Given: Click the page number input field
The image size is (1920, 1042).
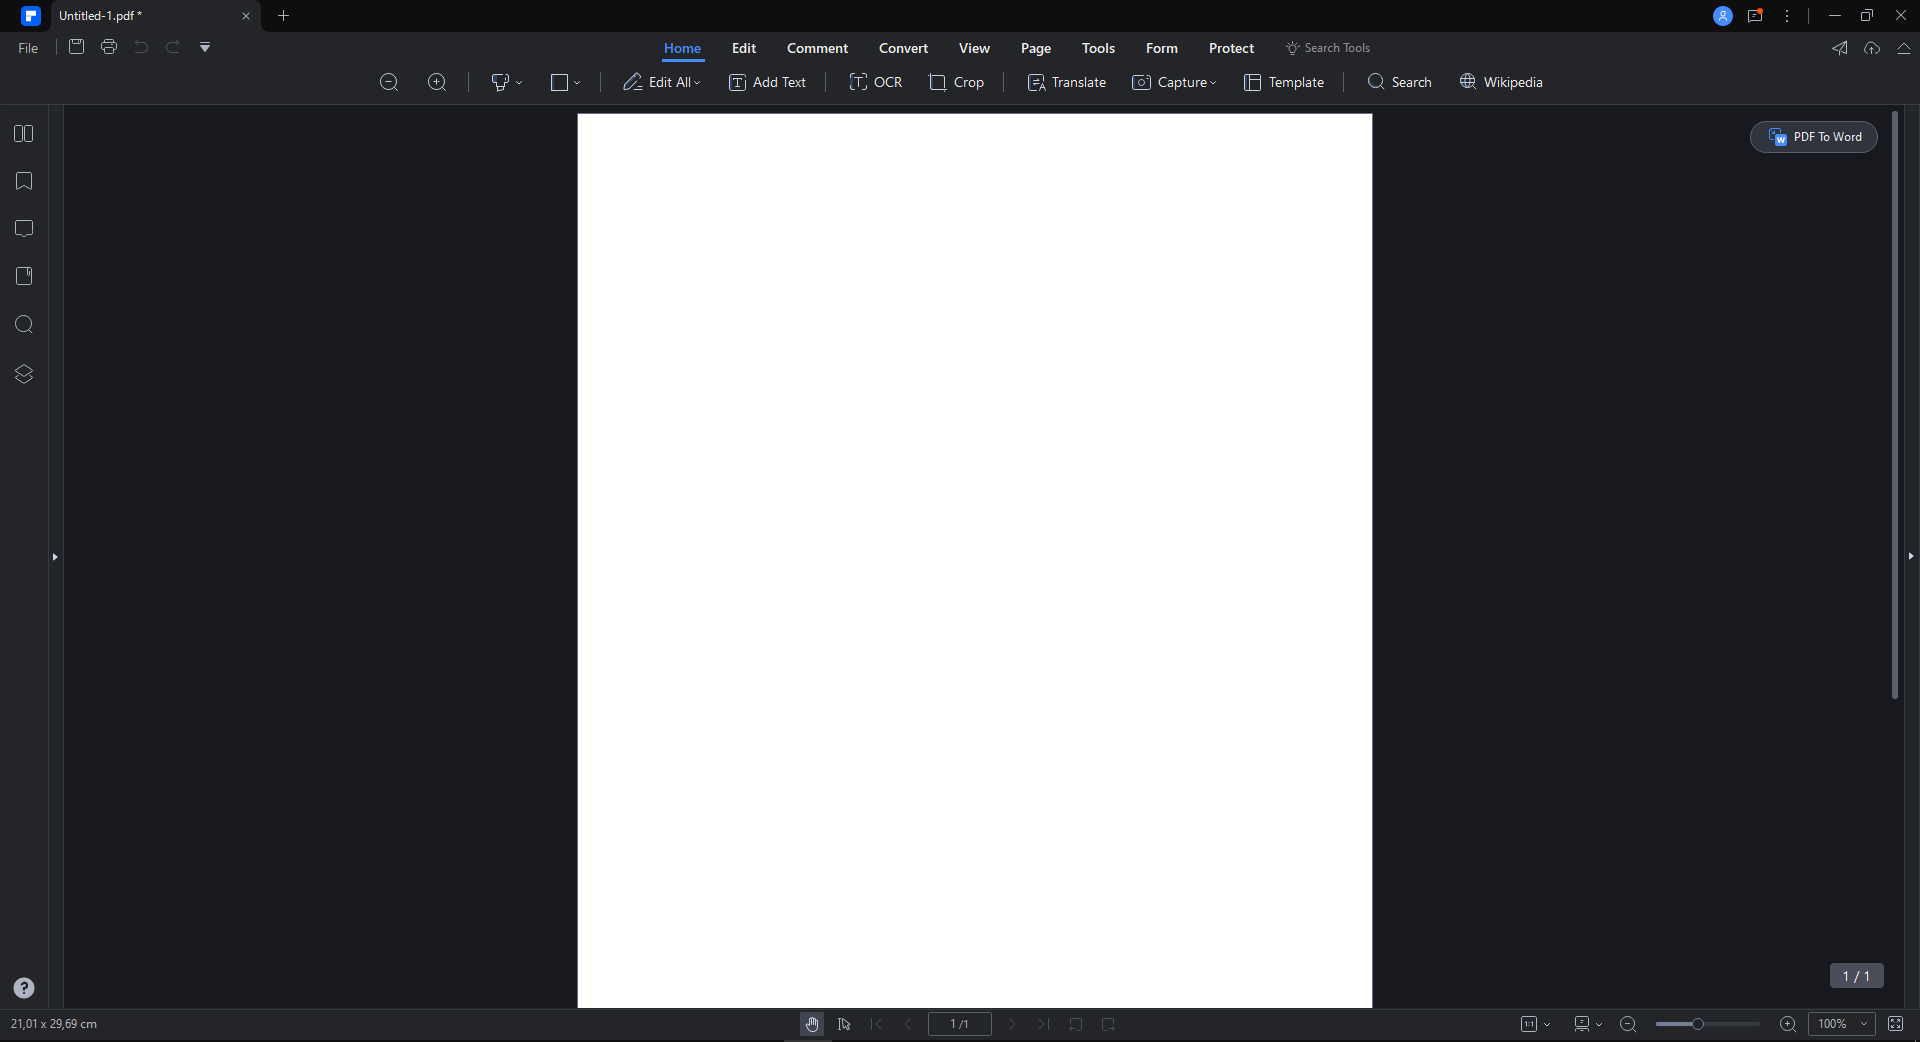Looking at the screenshot, I should point(959,1024).
